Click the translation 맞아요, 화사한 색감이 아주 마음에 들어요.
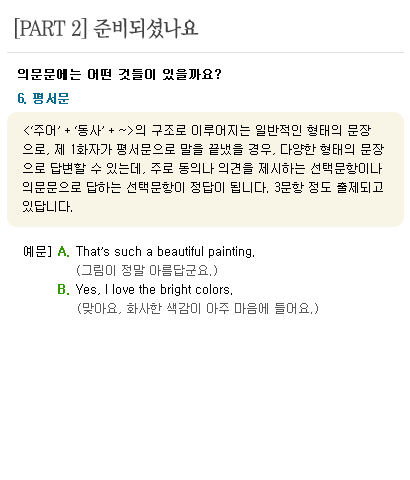410x480 pixels. pyautogui.click(x=198, y=309)
